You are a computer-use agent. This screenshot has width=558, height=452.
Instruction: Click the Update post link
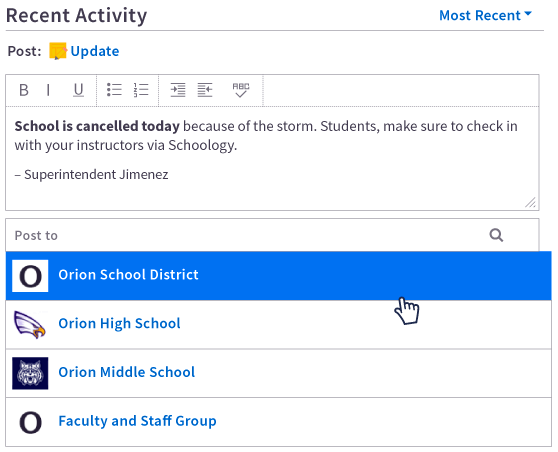click(95, 51)
